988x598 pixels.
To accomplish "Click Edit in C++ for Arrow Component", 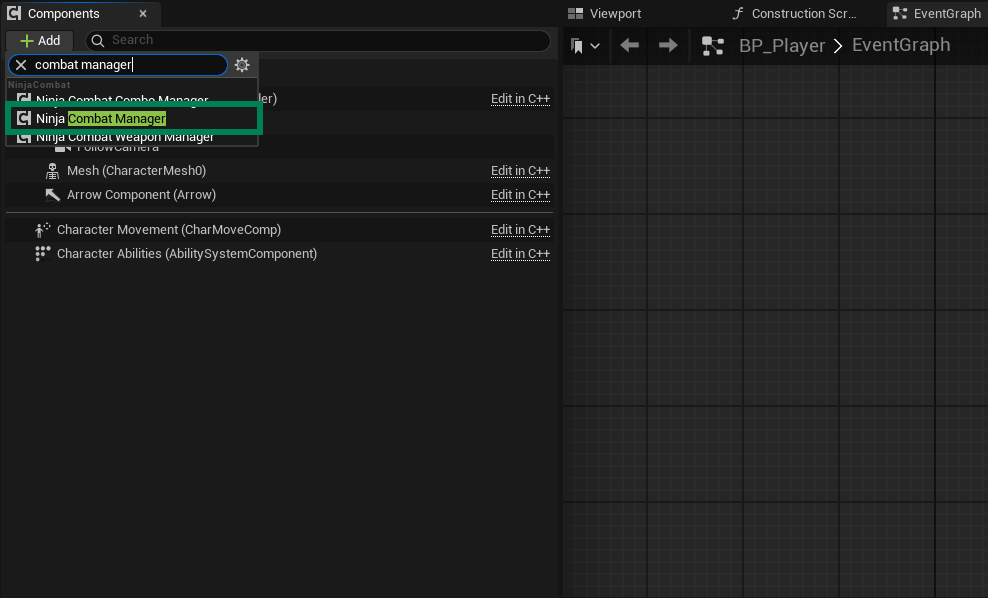I will 520,195.
